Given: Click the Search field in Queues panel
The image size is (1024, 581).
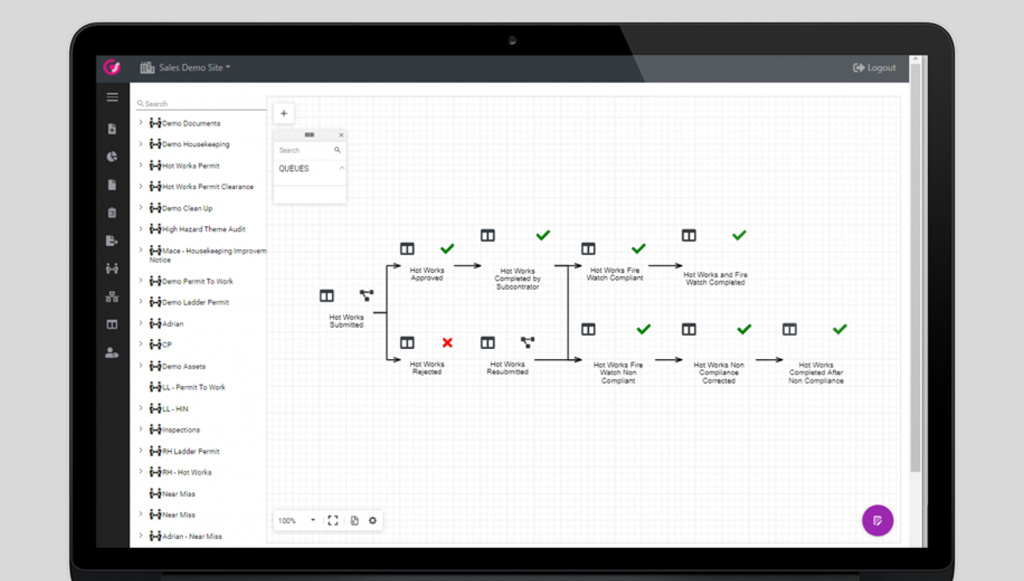Looking at the screenshot, I should (310, 150).
